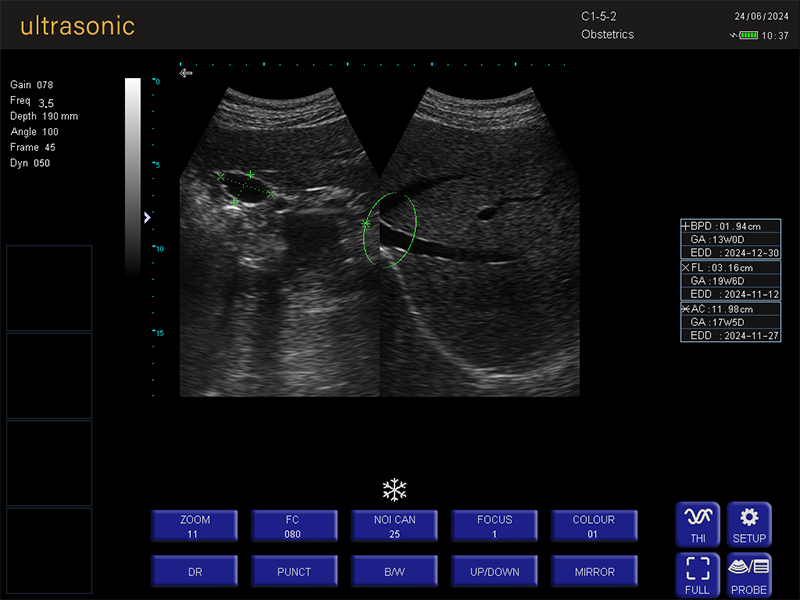Screen dimensions: 800x600
Task: Click the focus position arrow on depth scale
Action: (148, 217)
